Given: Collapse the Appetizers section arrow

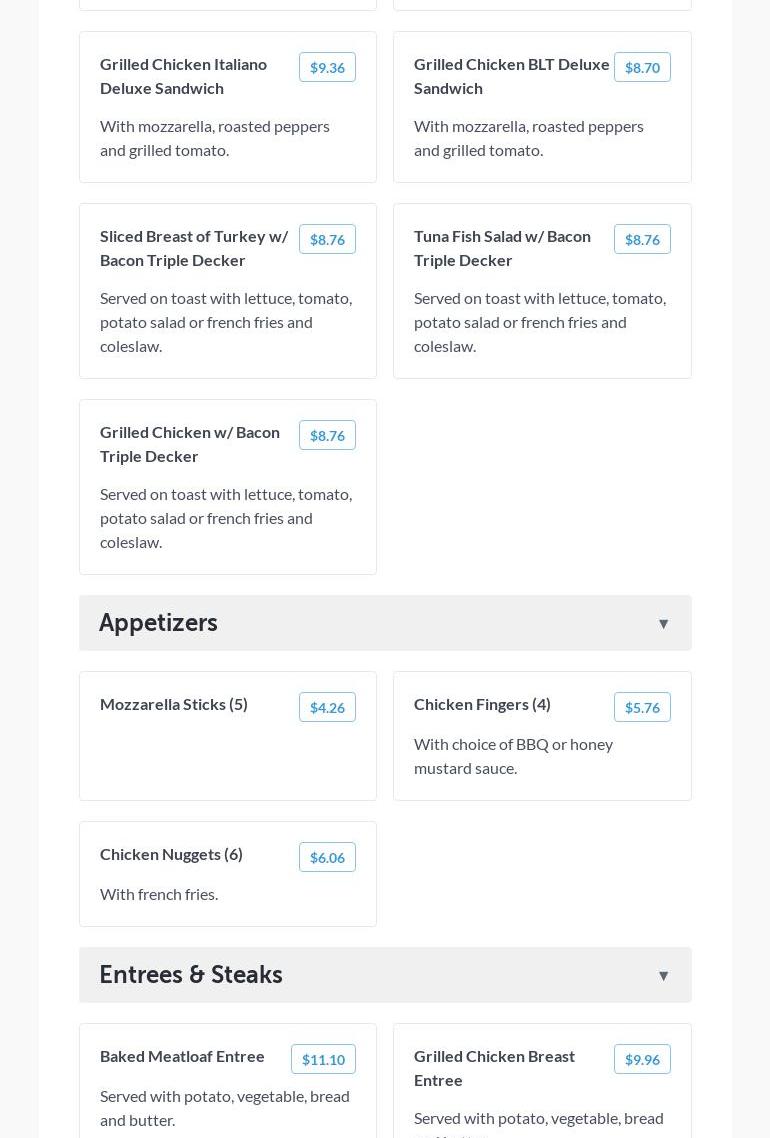Looking at the screenshot, I should [663, 623].
